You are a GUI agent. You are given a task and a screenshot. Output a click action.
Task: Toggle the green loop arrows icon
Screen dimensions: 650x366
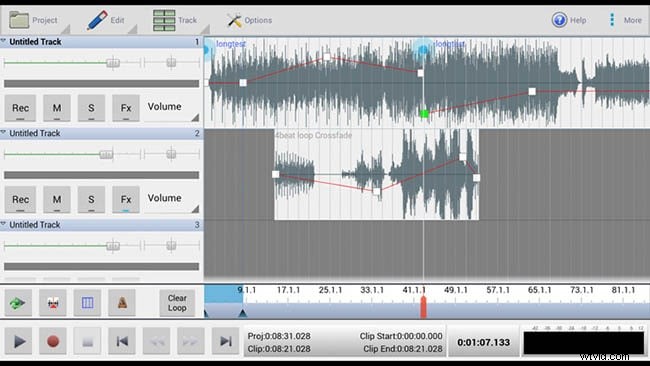[x=17, y=303]
